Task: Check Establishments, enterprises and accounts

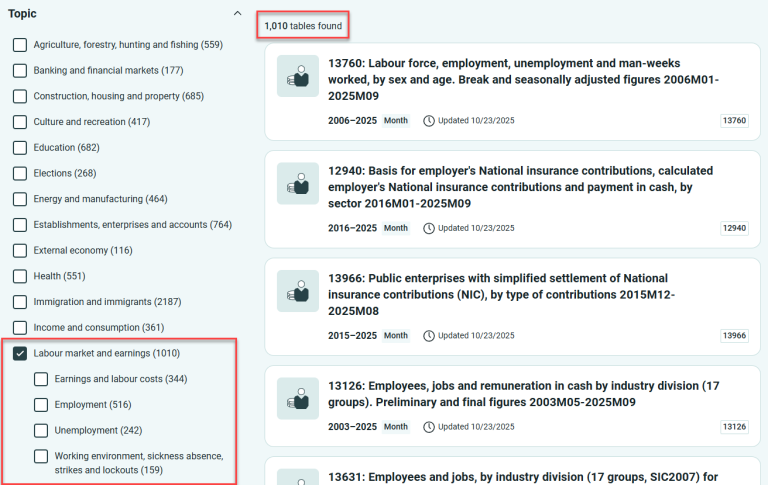Action: click(20, 225)
